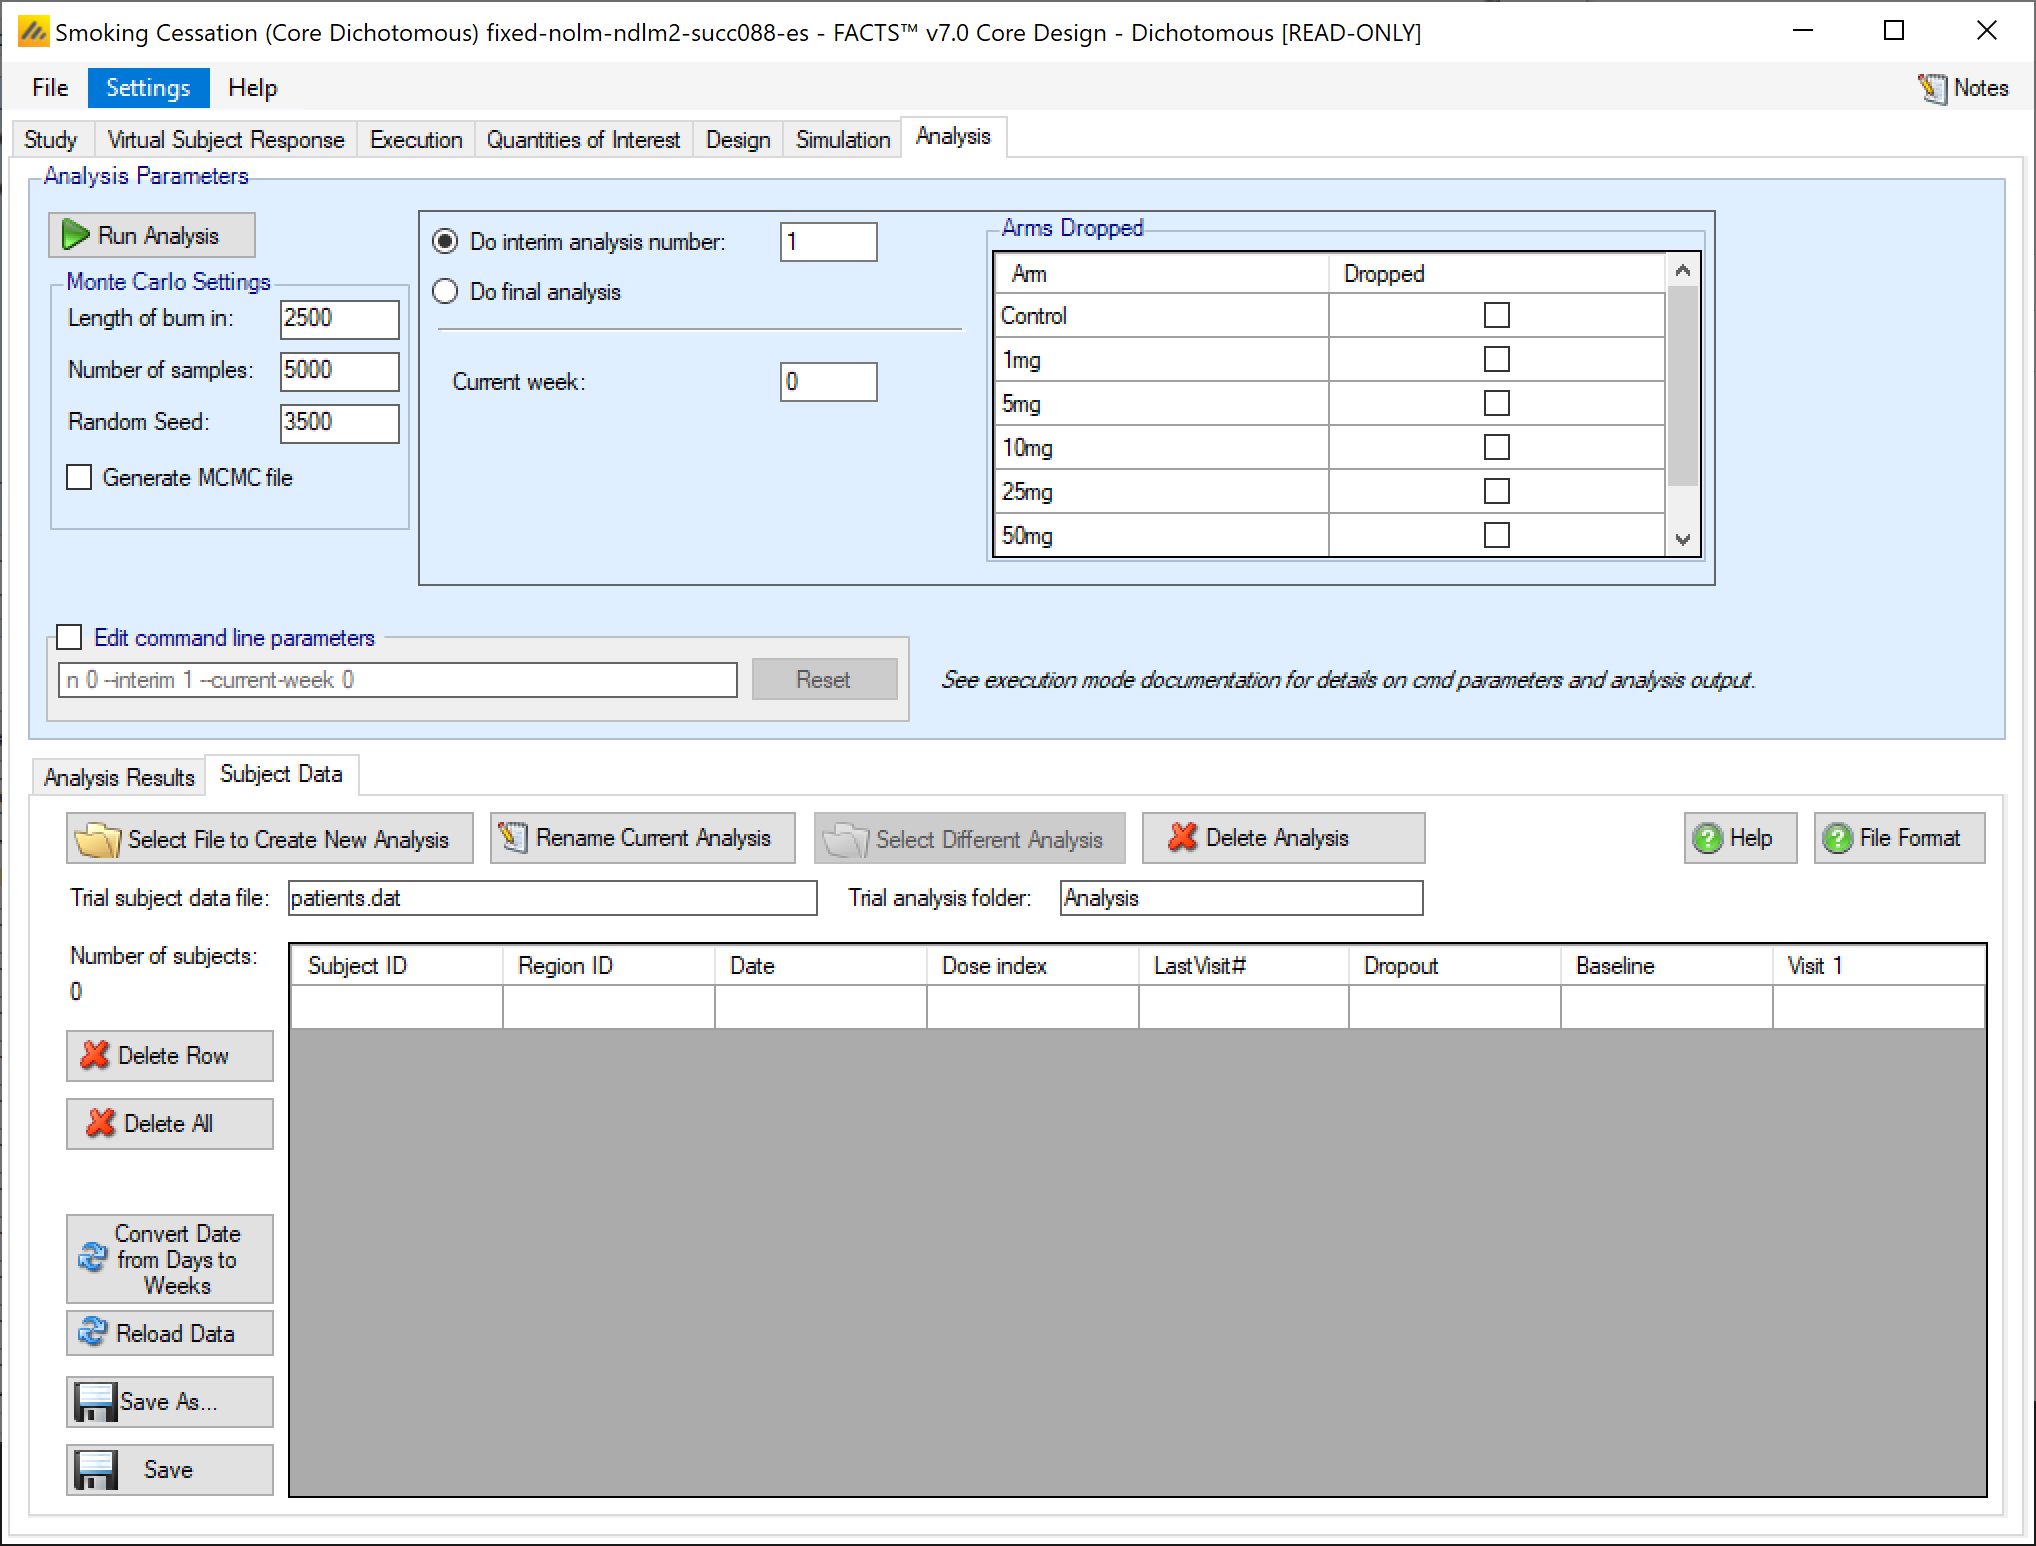Click the notepad icon on Rename Current Analysis
The image size is (2036, 1546).
pos(513,838)
